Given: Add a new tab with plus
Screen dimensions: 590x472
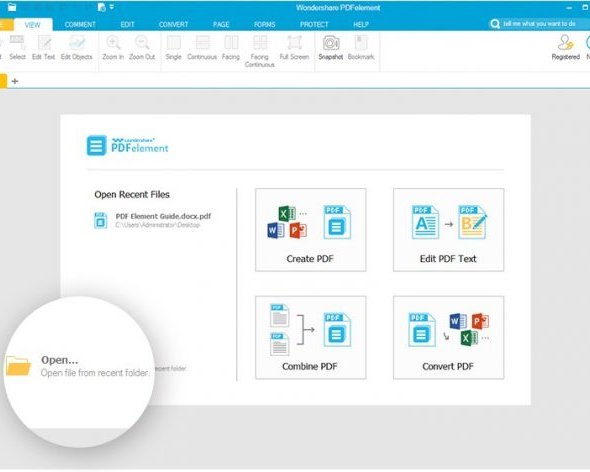Looking at the screenshot, I should (15, 81).
